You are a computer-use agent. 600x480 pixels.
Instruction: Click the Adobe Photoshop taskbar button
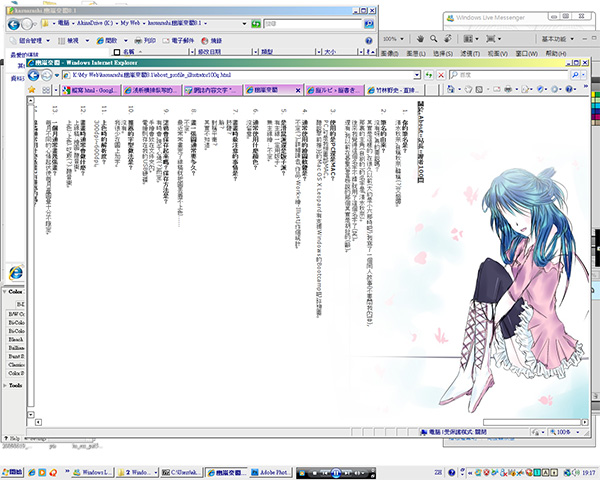coord(271,473)
